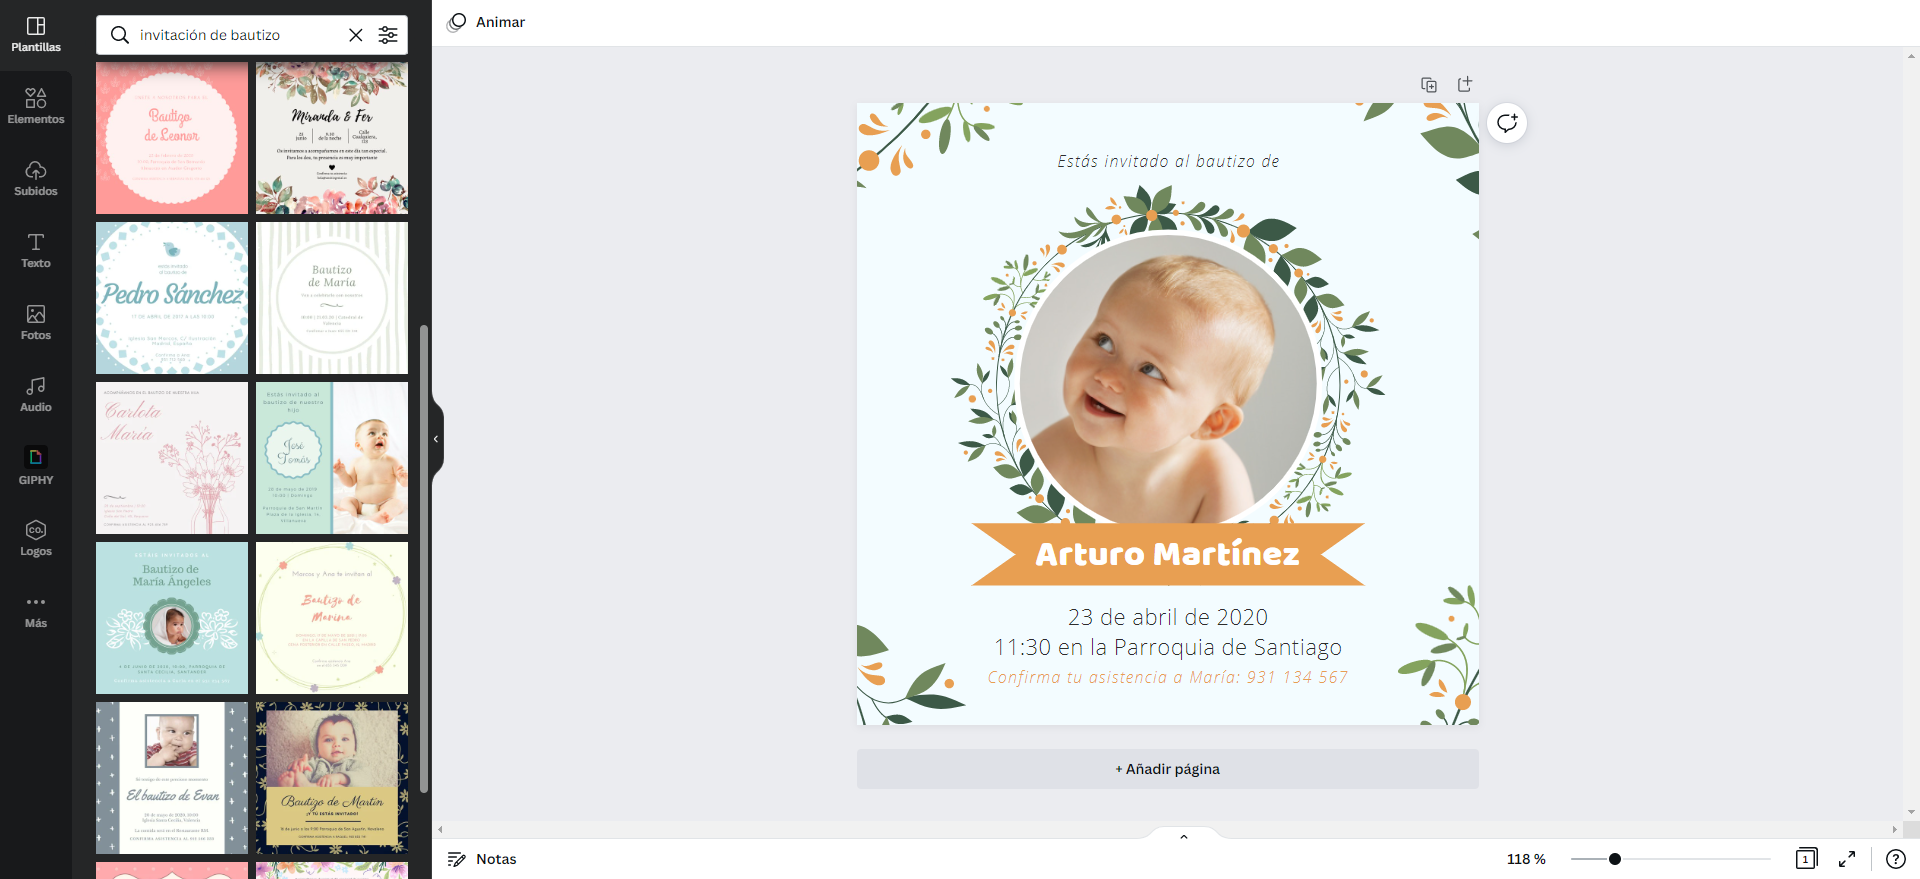This screenshot has width=1920, height=879.
Task: Select the 'Arturo Martínez' name text
Action: [x=1167, y=554]
